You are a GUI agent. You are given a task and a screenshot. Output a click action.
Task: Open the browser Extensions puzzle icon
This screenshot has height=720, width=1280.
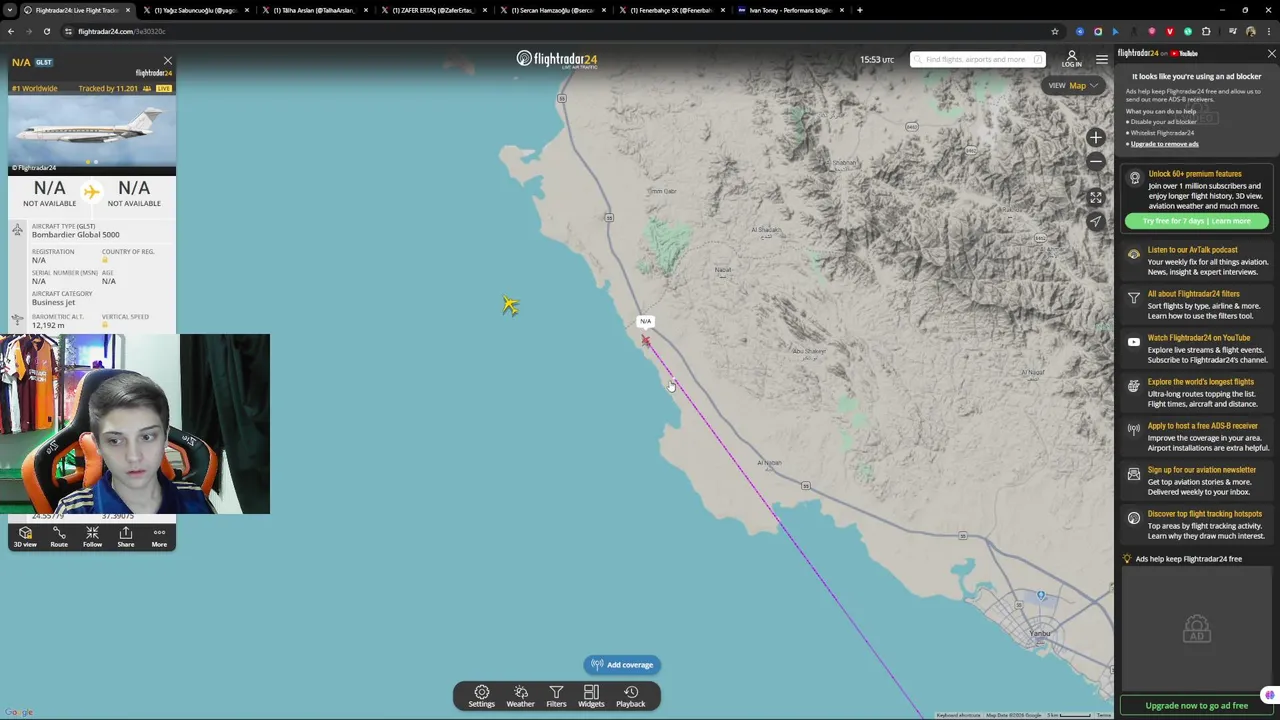pos(1205,31)
